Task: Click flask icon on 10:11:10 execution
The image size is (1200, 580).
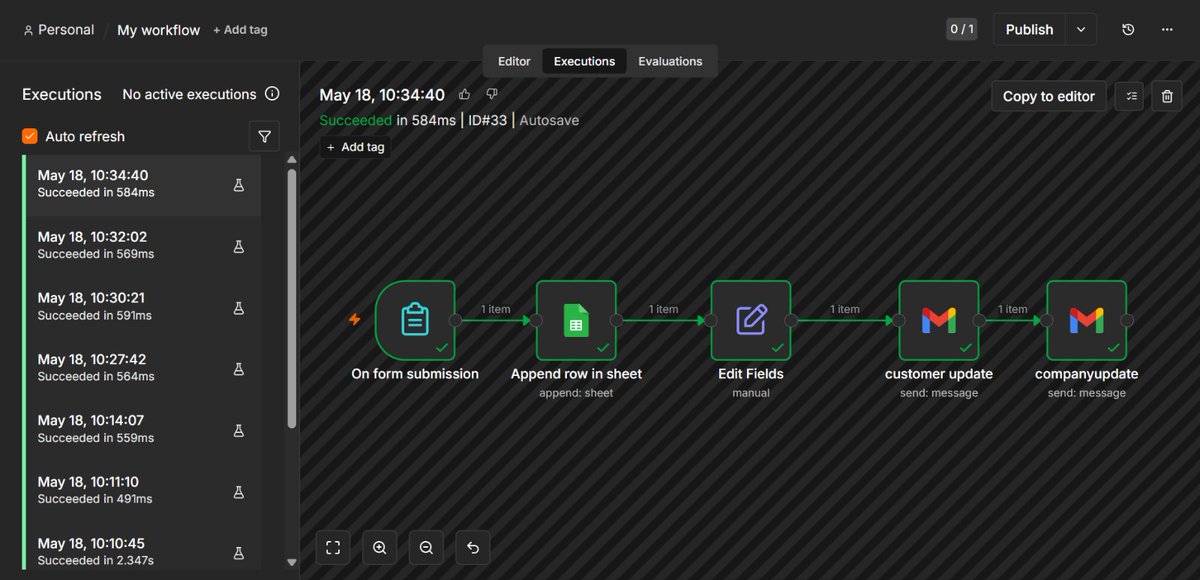Action: coord(239,491)
